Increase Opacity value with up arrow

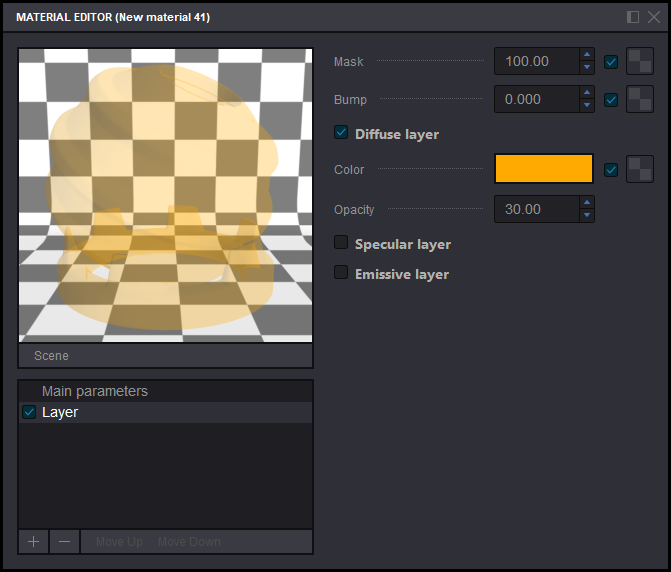pyautogui.click(x=587, y=203)
